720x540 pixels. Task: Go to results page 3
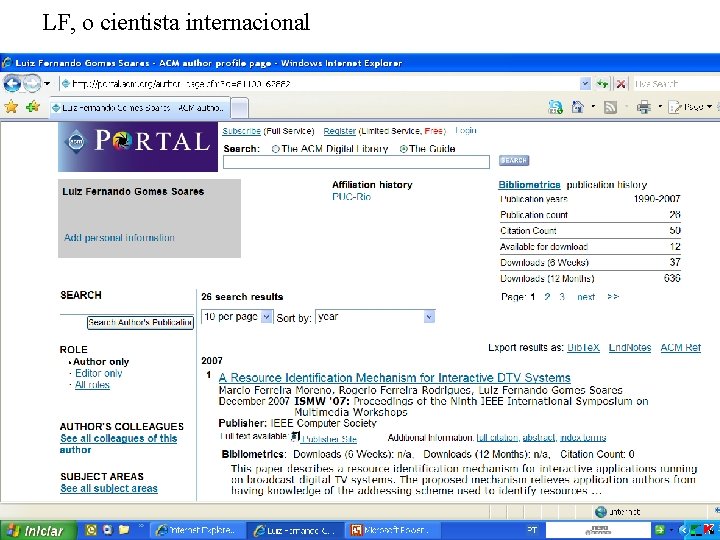[x=562, y=297]
